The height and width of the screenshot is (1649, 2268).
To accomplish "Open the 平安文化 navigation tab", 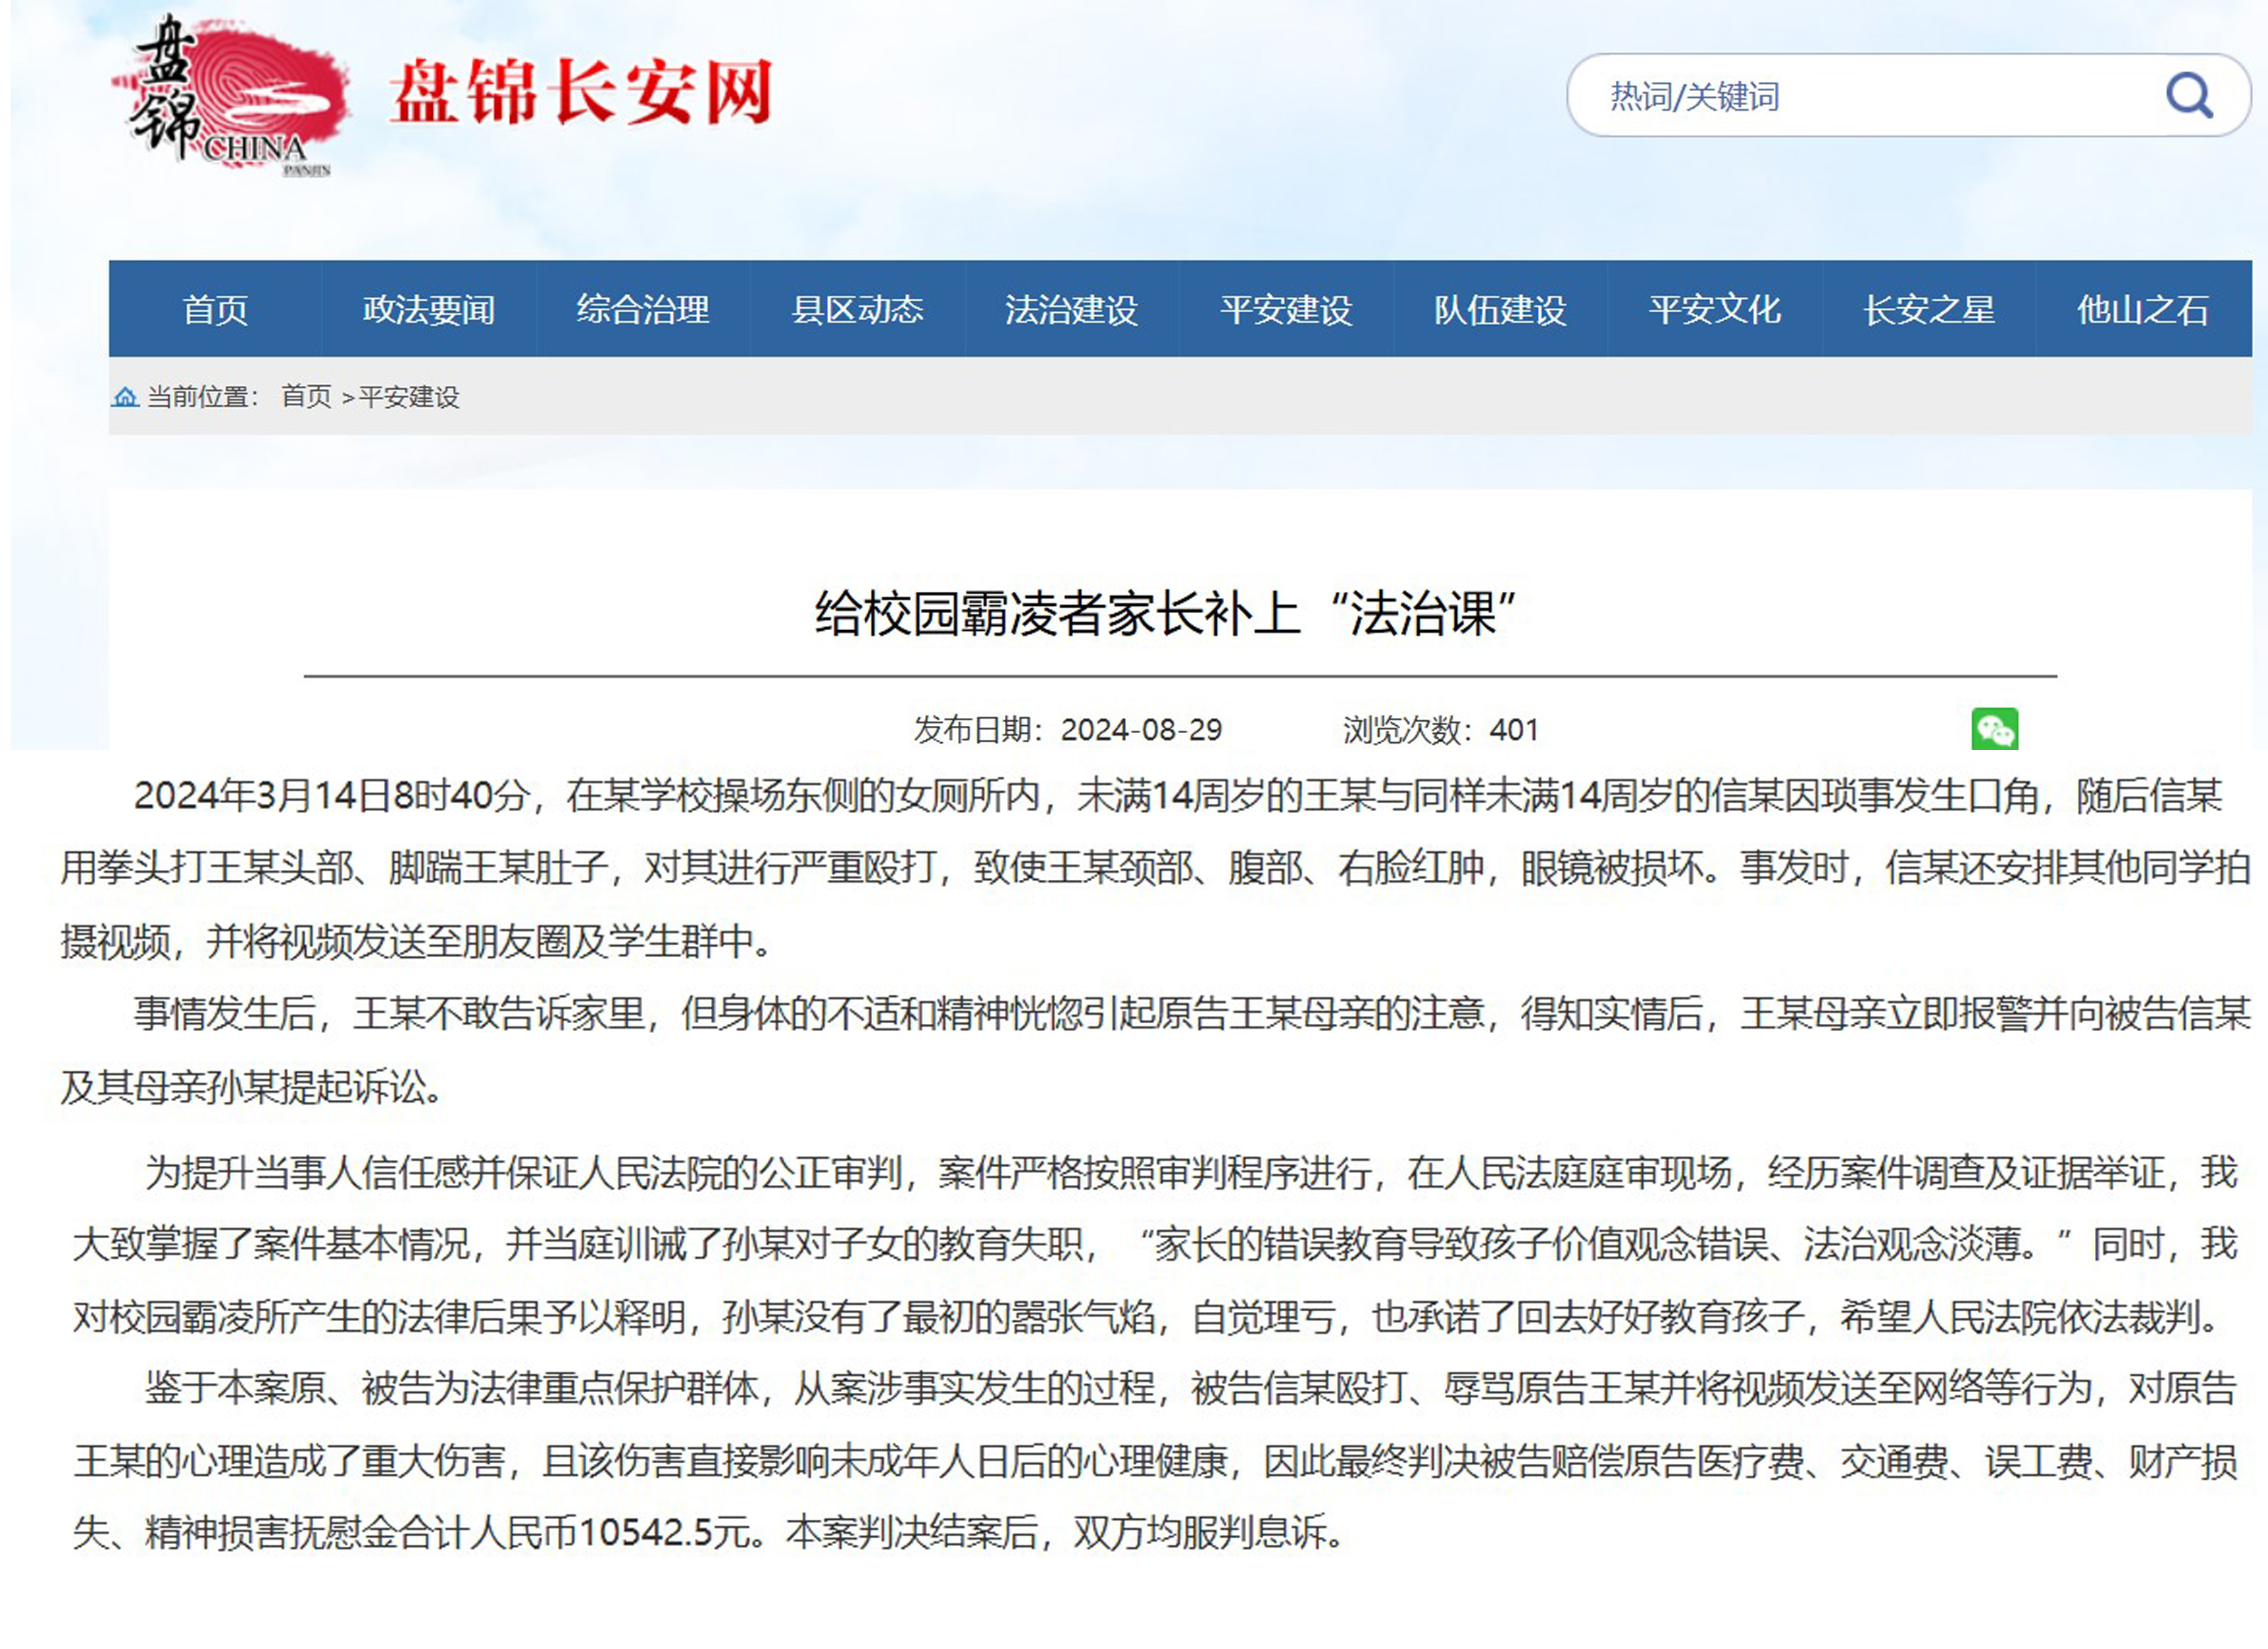I will (1714, 309).
